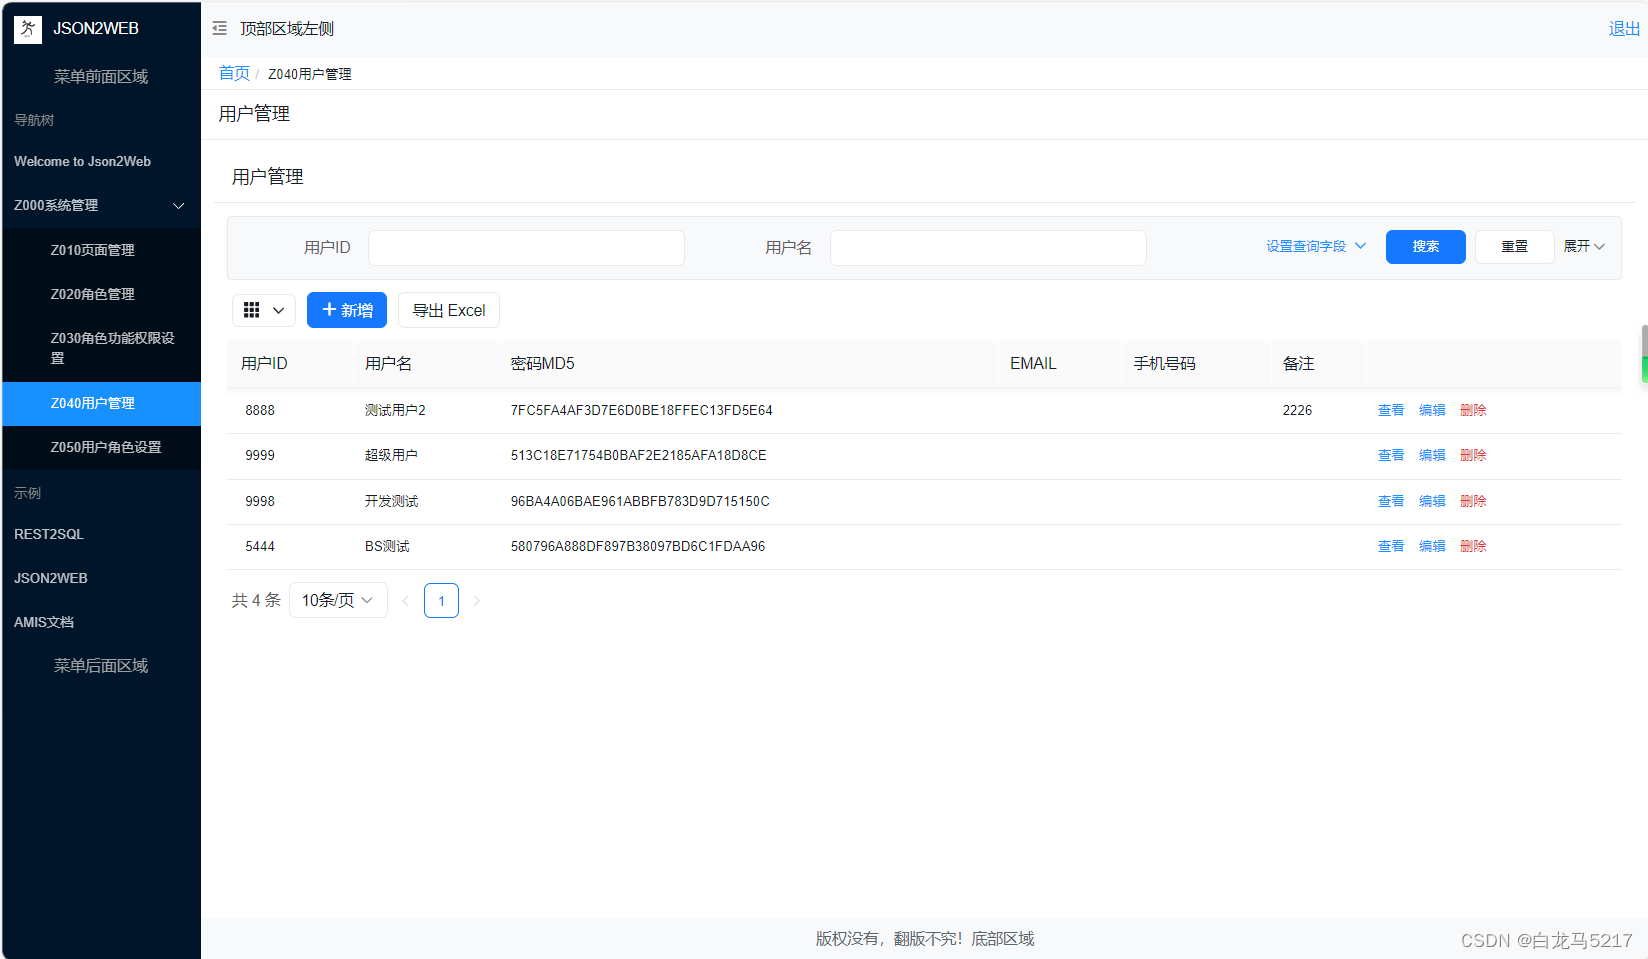The width and height of the screenshot is (1648, 959).
Task: Click the JSON2WEB logo icon
Action: [x=27, y=29]
